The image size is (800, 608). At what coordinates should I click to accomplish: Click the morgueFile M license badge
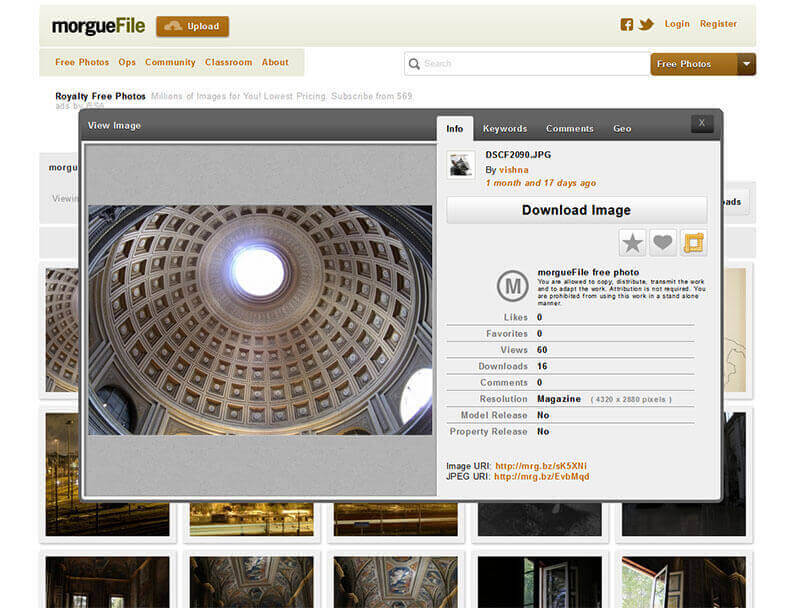tap(512, 286)
